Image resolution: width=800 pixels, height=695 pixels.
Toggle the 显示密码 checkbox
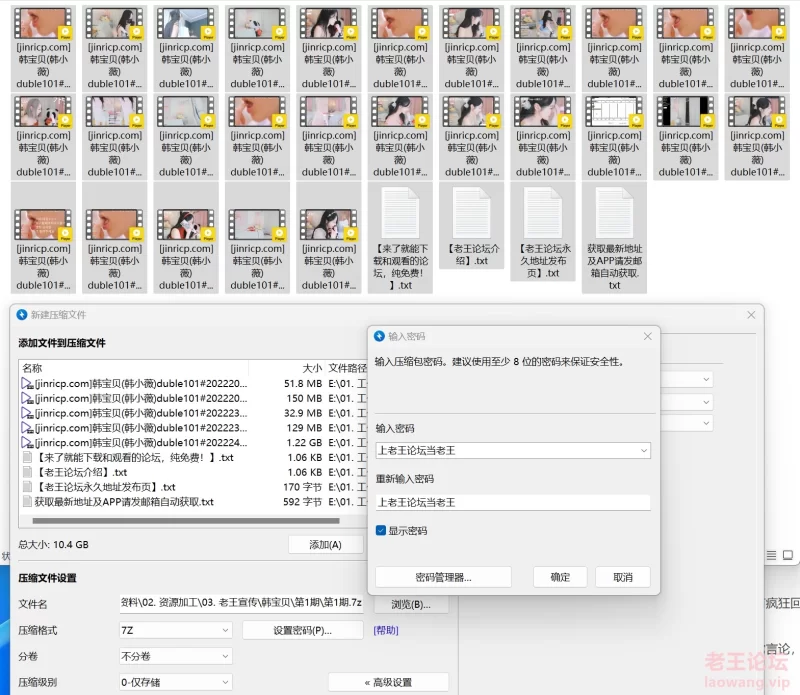pos(381,531)
